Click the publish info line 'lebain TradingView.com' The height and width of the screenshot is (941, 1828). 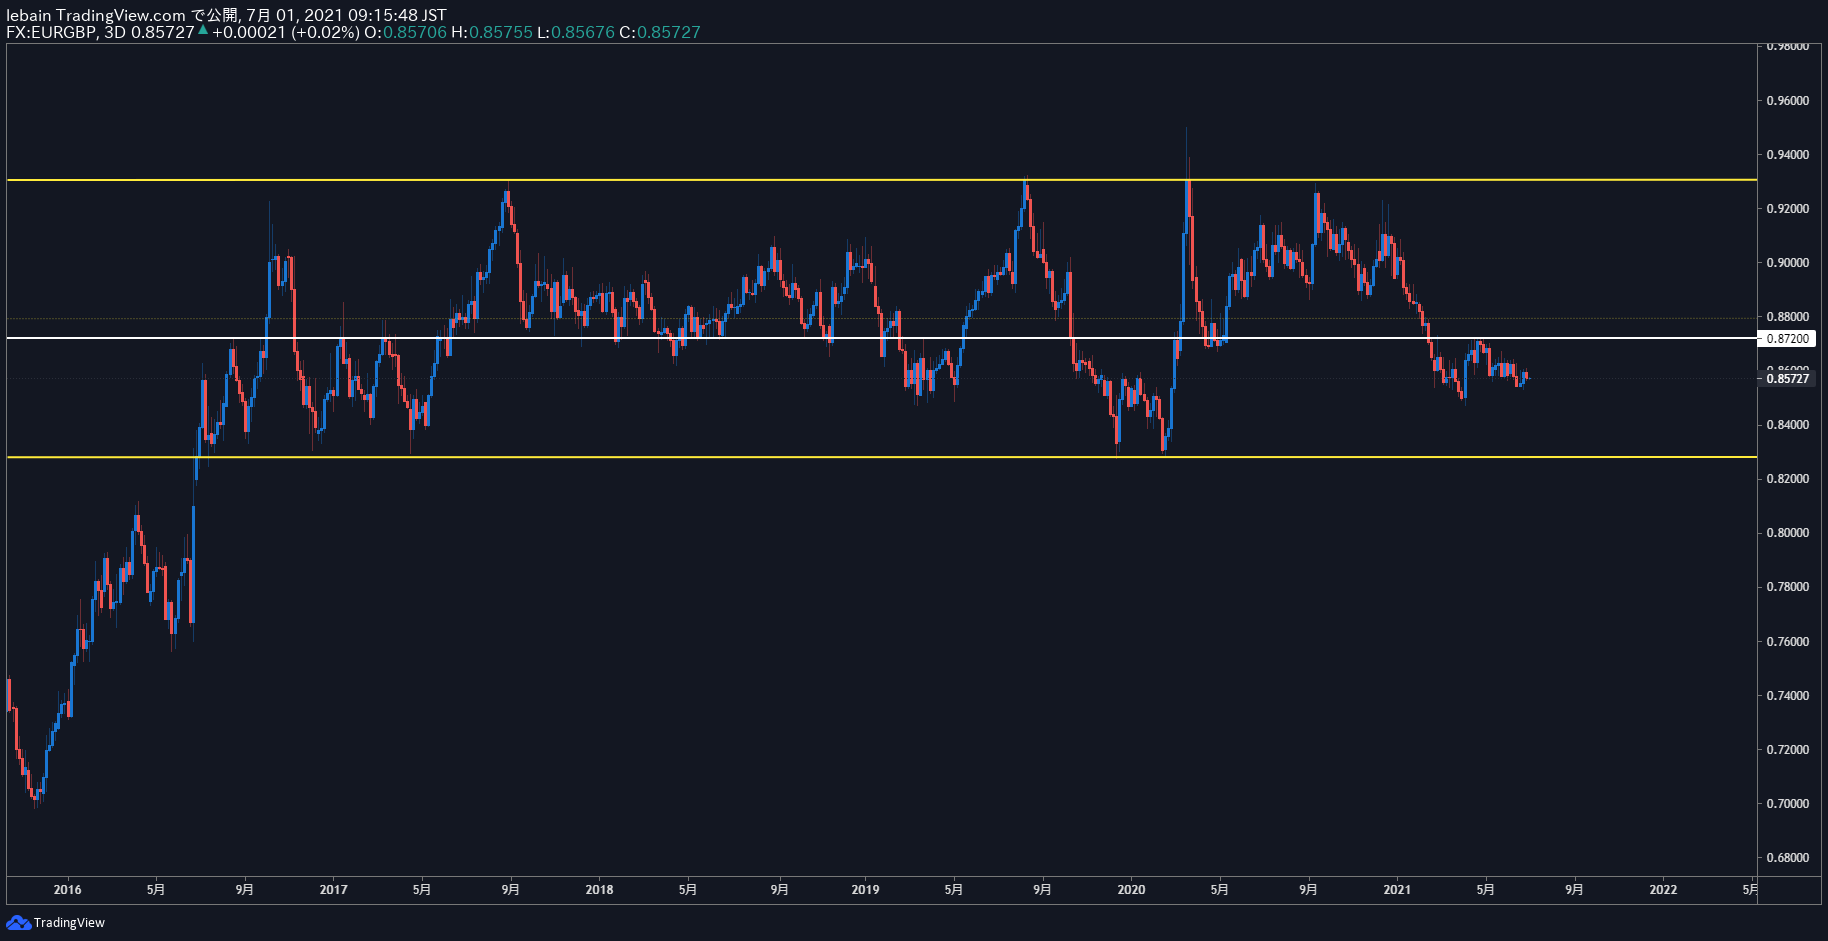pyautogui.click(x=96, y=15)
